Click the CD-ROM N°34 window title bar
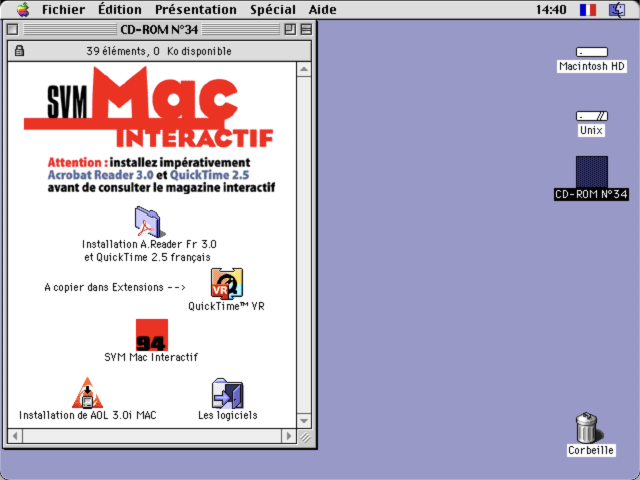The image size is (640, 480). click(159, 29)
